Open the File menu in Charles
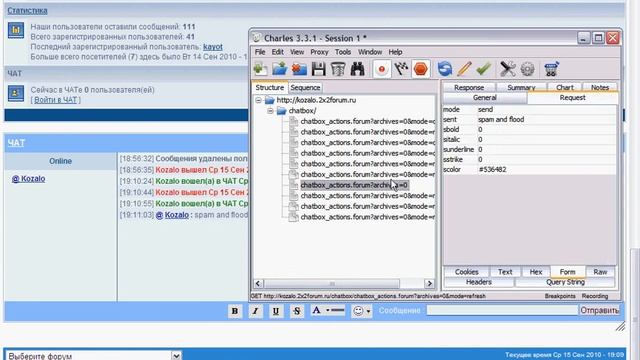The image size is (640, 360). (260, 52)
